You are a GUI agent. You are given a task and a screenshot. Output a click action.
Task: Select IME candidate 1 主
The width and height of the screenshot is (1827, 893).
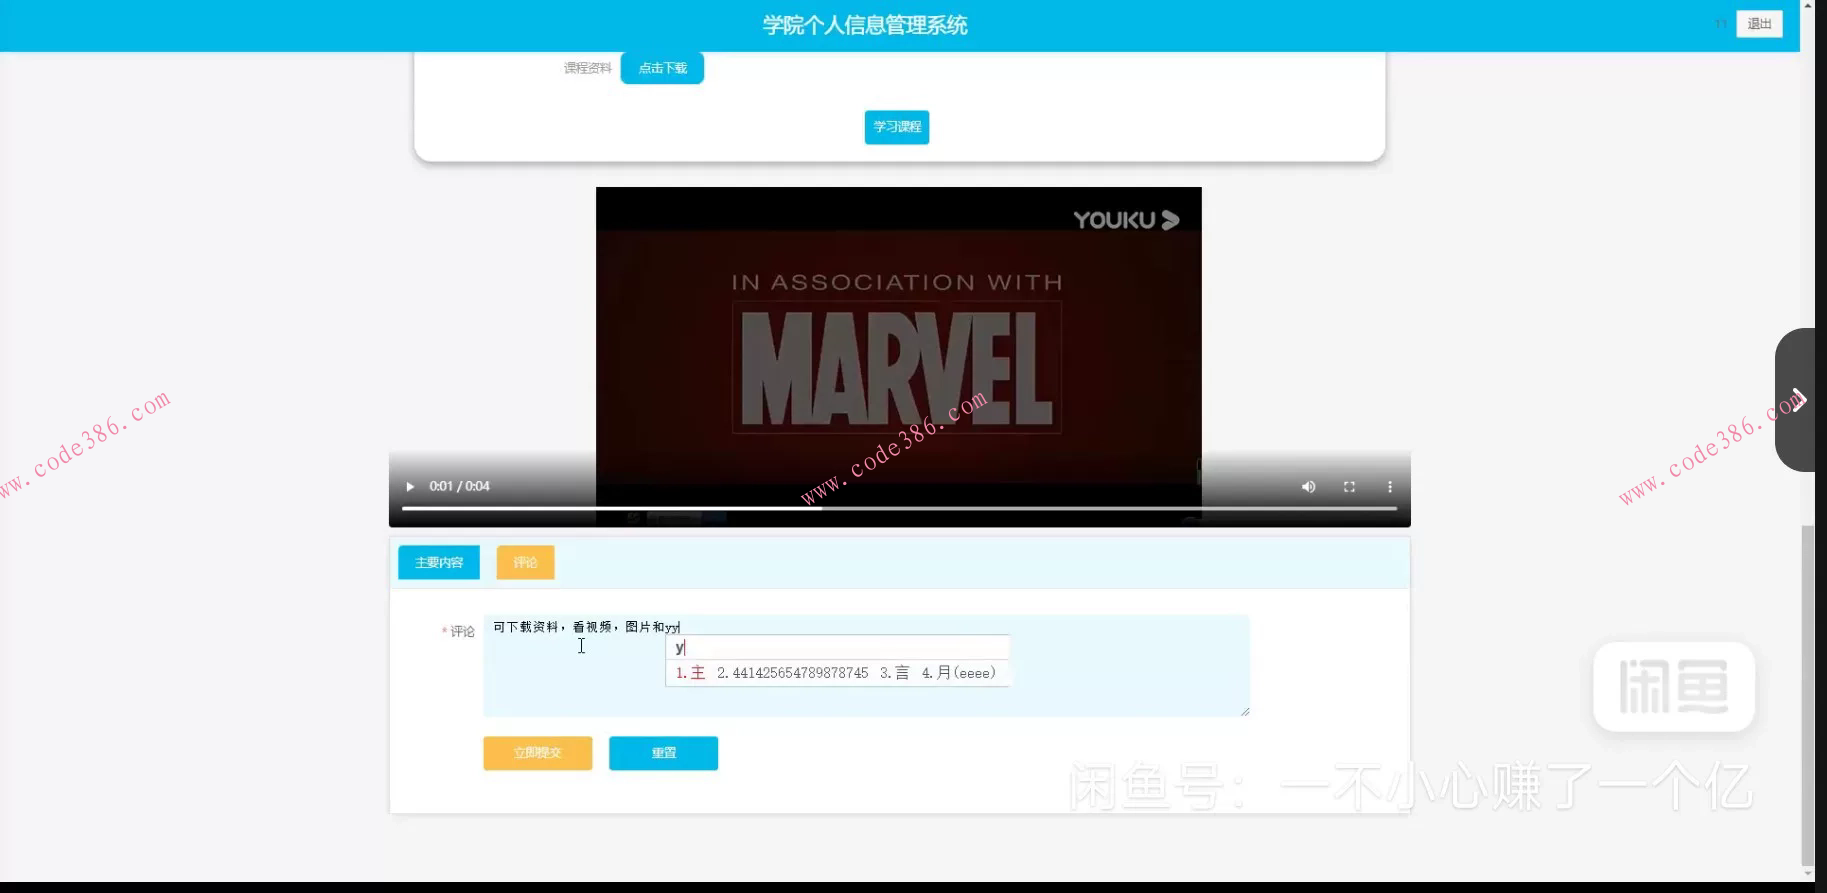[691, 673]
